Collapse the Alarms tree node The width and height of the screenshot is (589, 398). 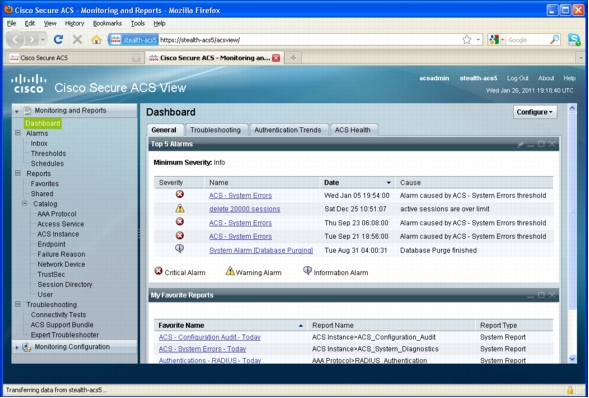pyautogui.click(x=18, y=133)
